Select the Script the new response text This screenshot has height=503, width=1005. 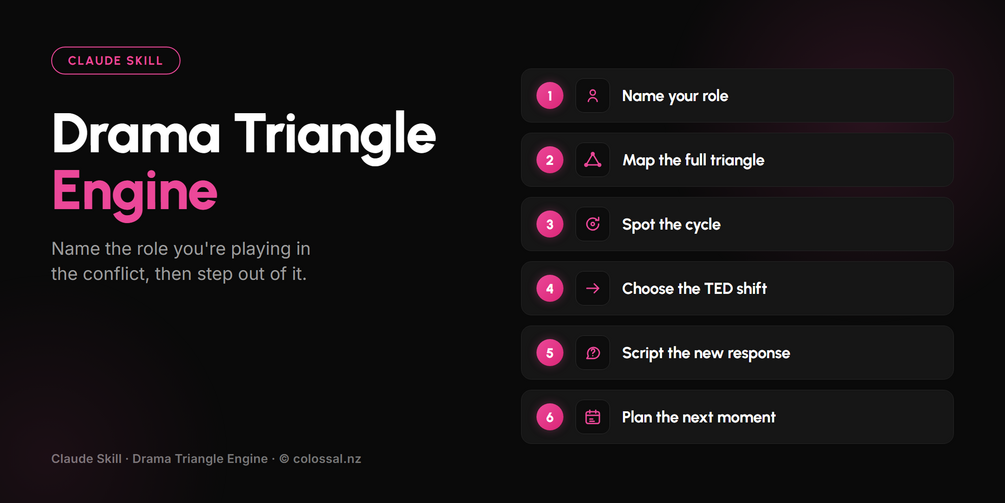pos(706,353)
